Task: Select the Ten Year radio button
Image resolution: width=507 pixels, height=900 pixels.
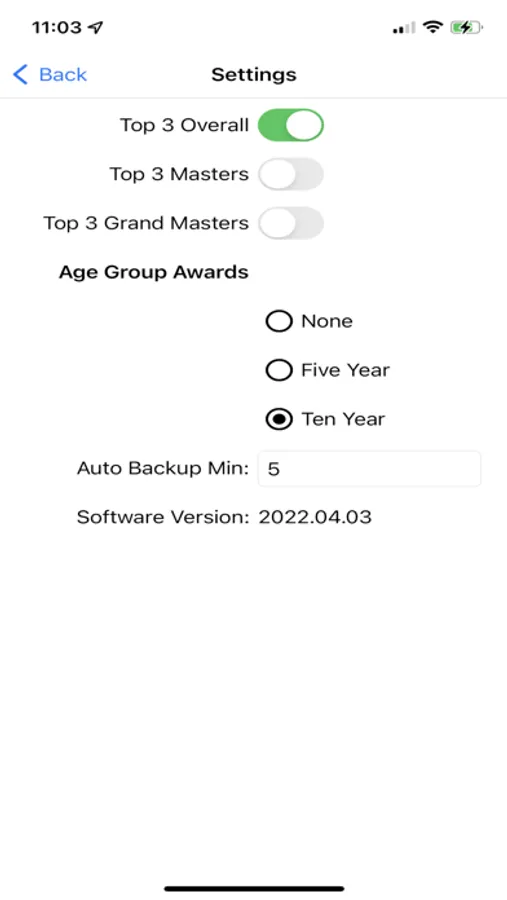Action: (x=279, y=420)
